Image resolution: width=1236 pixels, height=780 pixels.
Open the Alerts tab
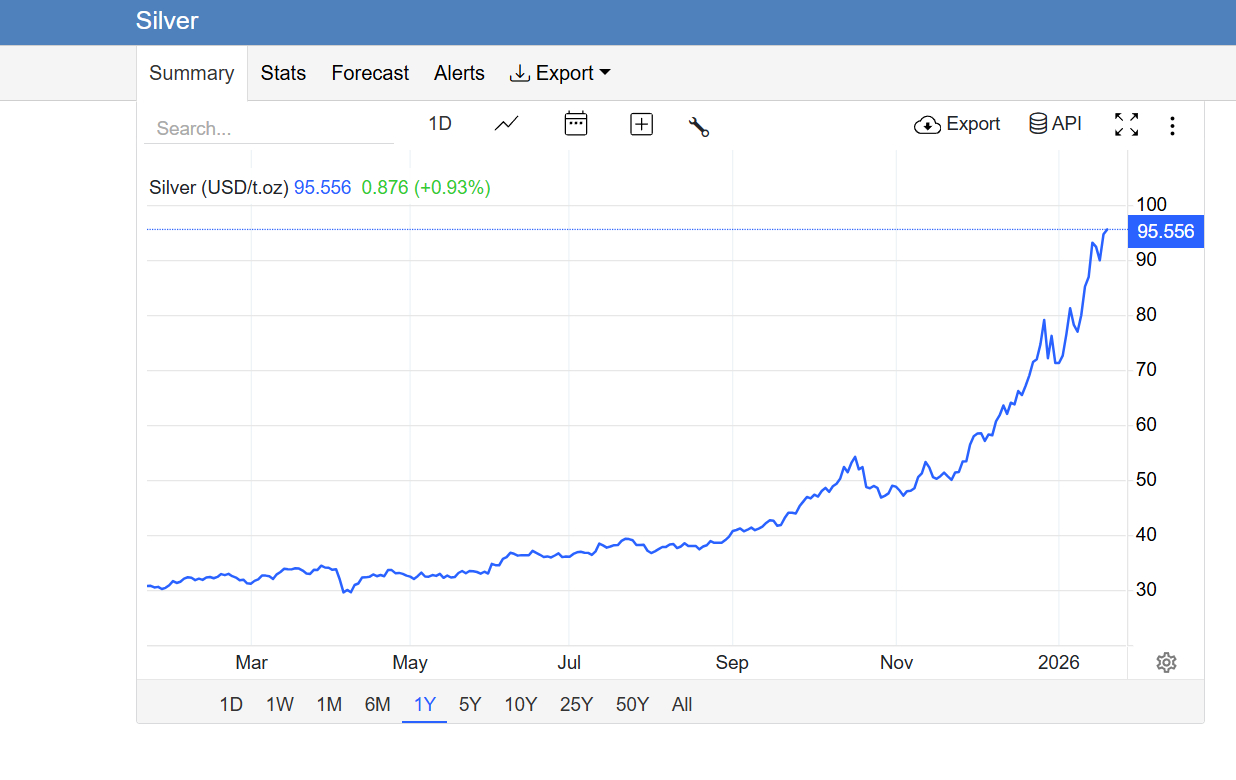tap(459, 73)
